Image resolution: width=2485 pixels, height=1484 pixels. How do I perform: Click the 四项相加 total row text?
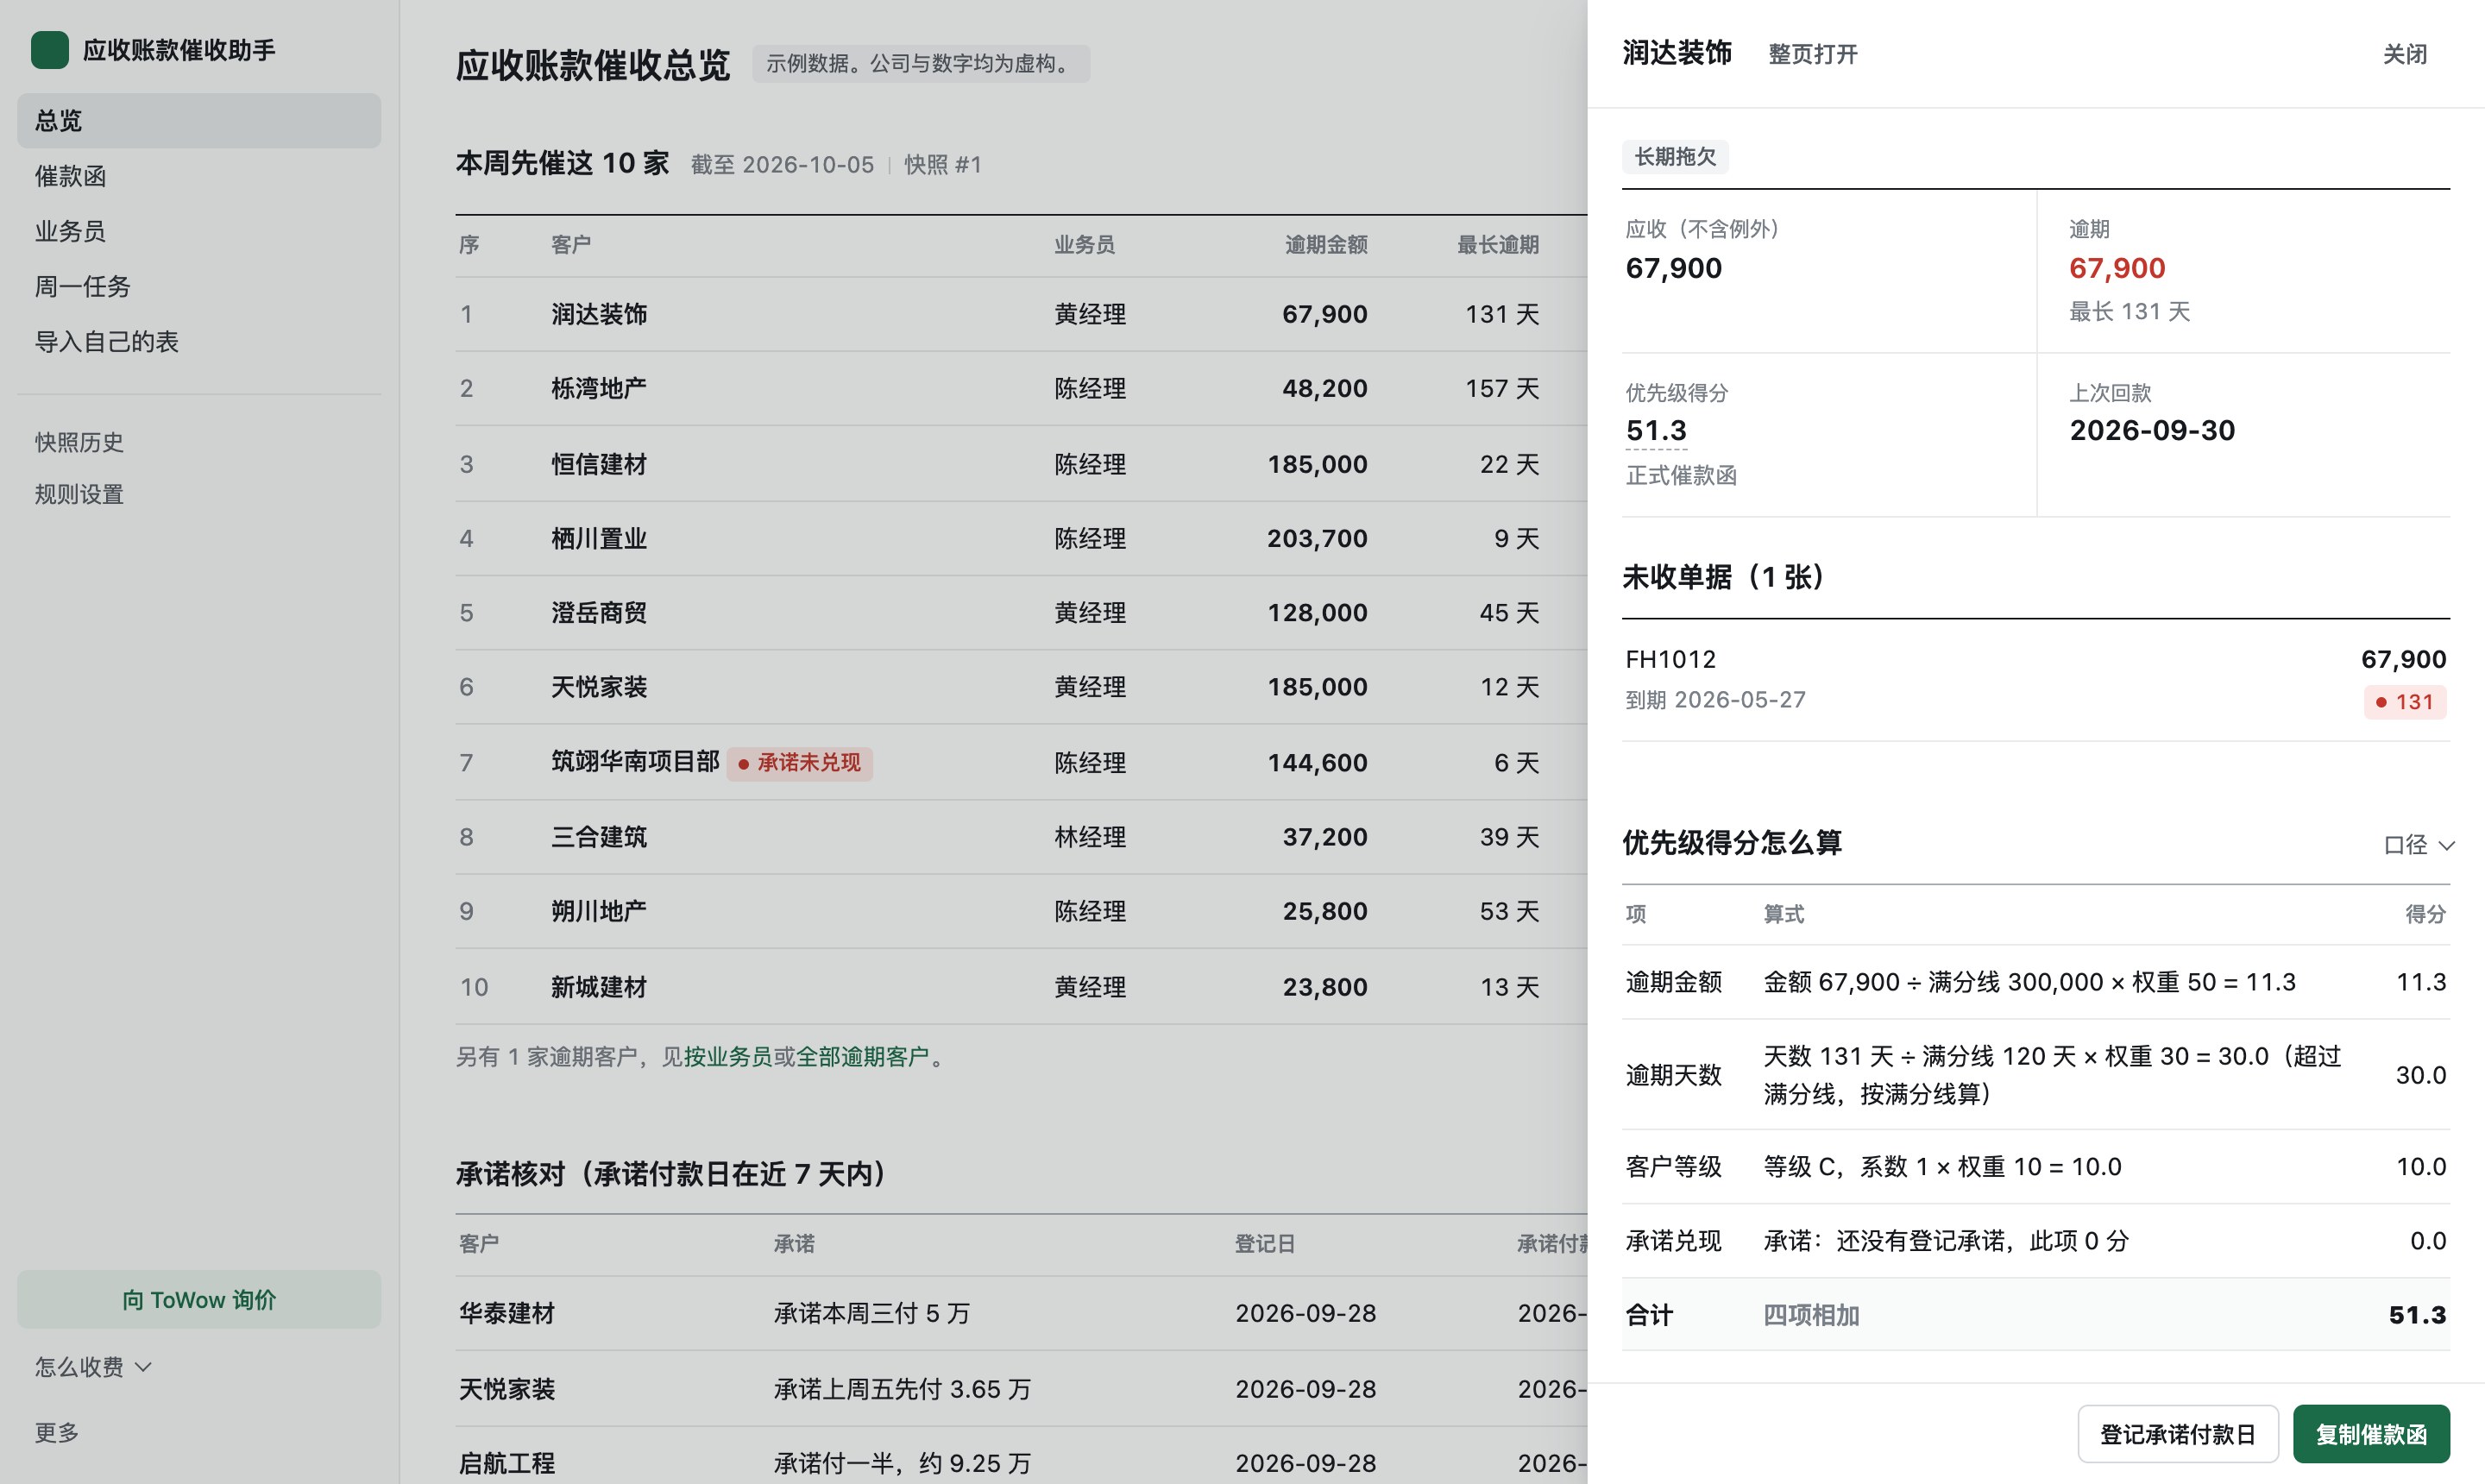1811,1315
